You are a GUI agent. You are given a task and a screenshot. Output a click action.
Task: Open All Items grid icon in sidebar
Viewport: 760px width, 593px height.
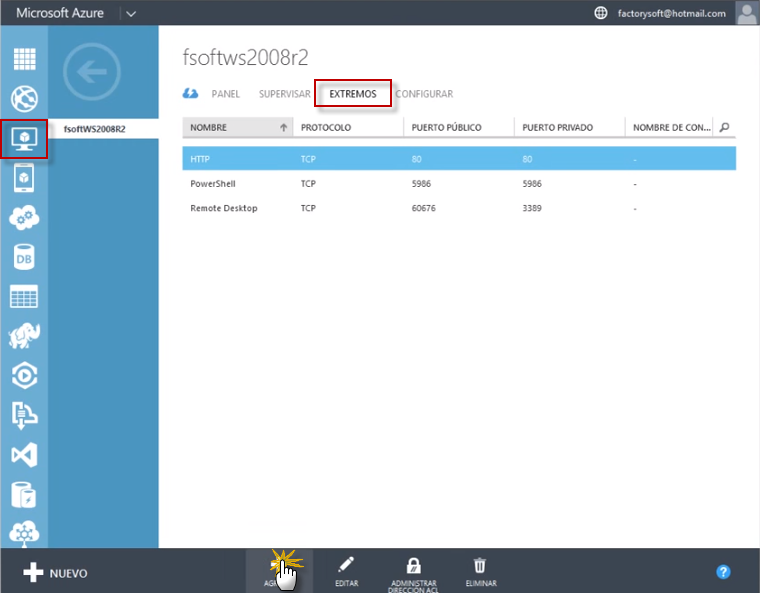tap(24, 58)
